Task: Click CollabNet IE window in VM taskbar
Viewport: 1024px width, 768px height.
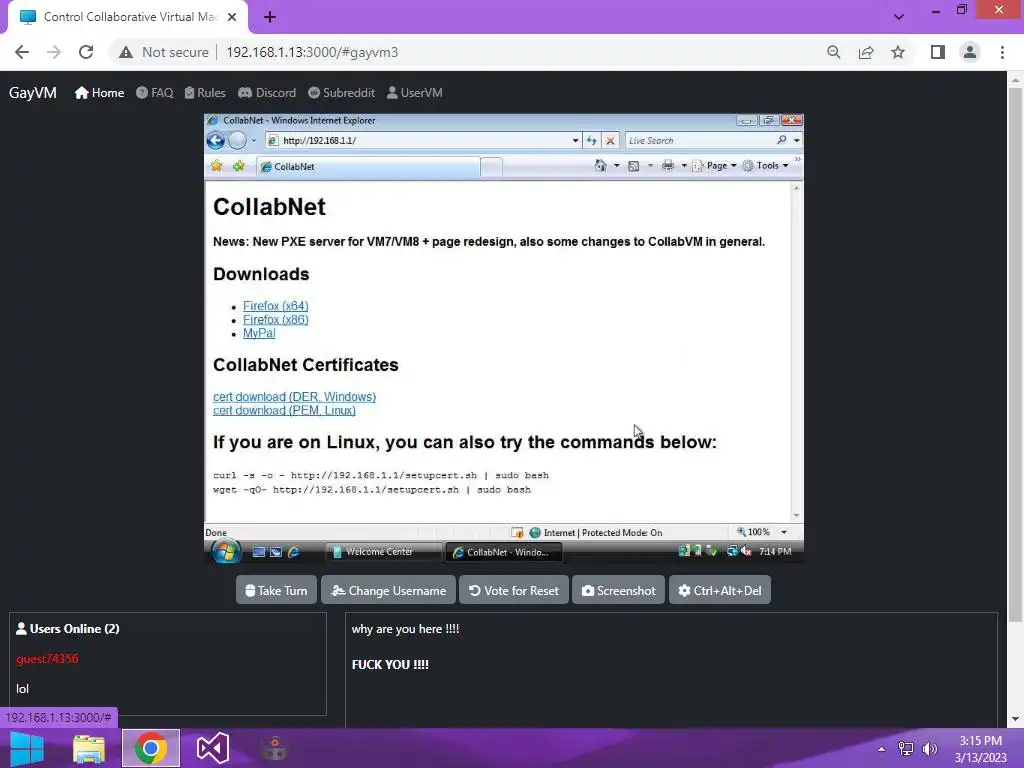Action: point(503,552)
